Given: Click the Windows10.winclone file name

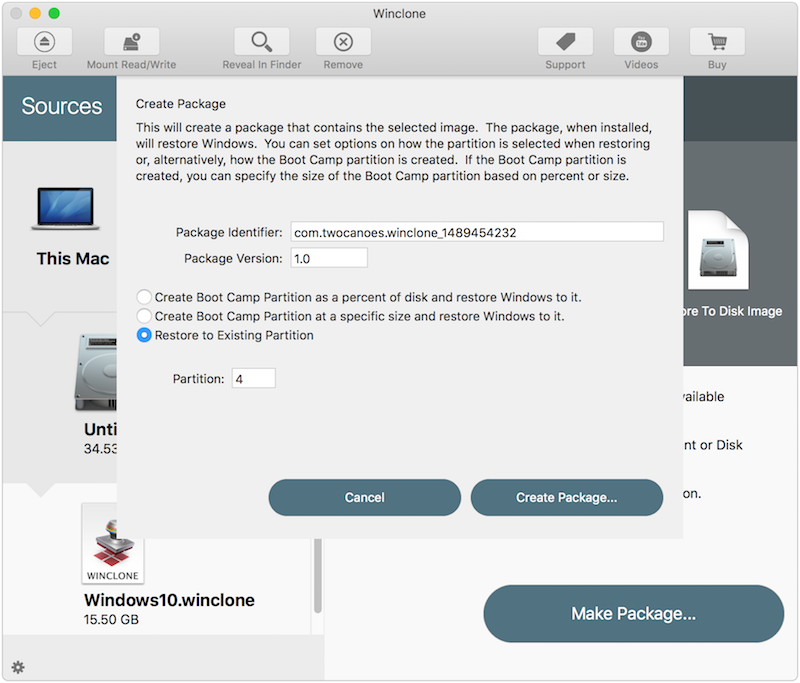Looking at the screenshot, I should (169, 600).
